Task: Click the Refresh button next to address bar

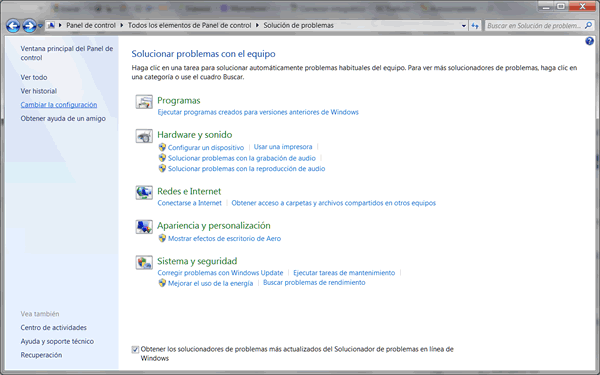Action: [x=475, y=26]
